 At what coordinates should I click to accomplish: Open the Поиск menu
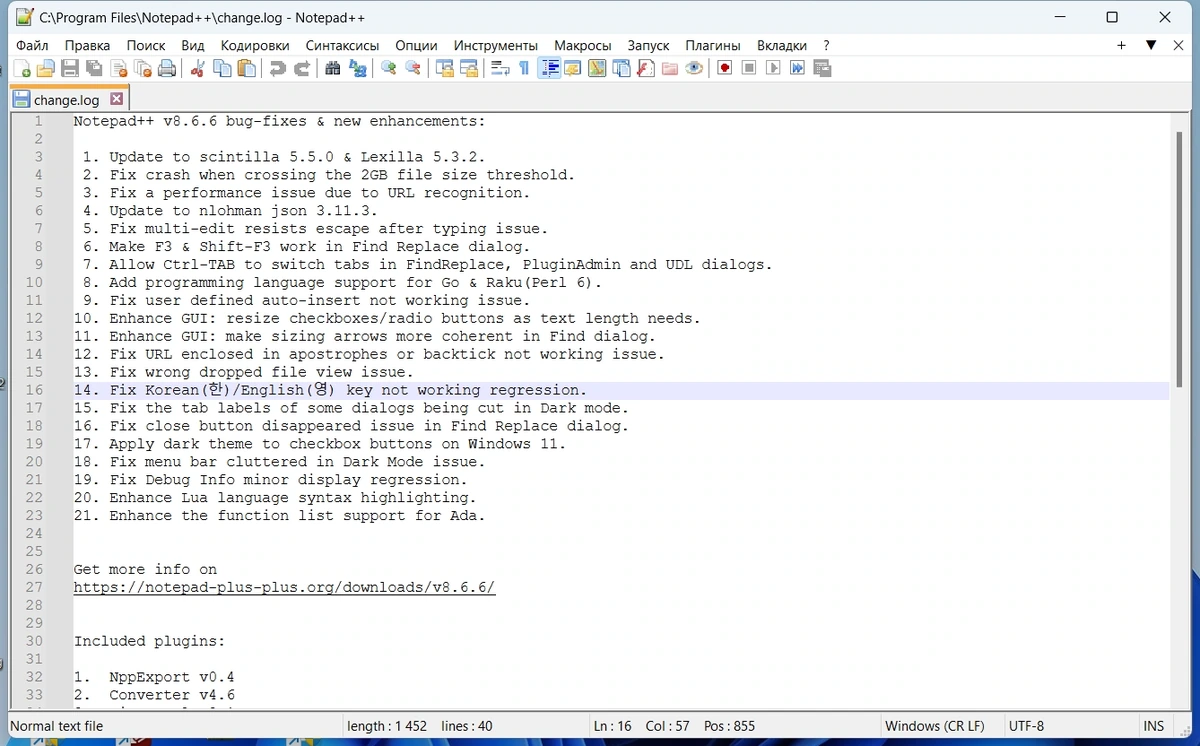click(x=146, y=45)
